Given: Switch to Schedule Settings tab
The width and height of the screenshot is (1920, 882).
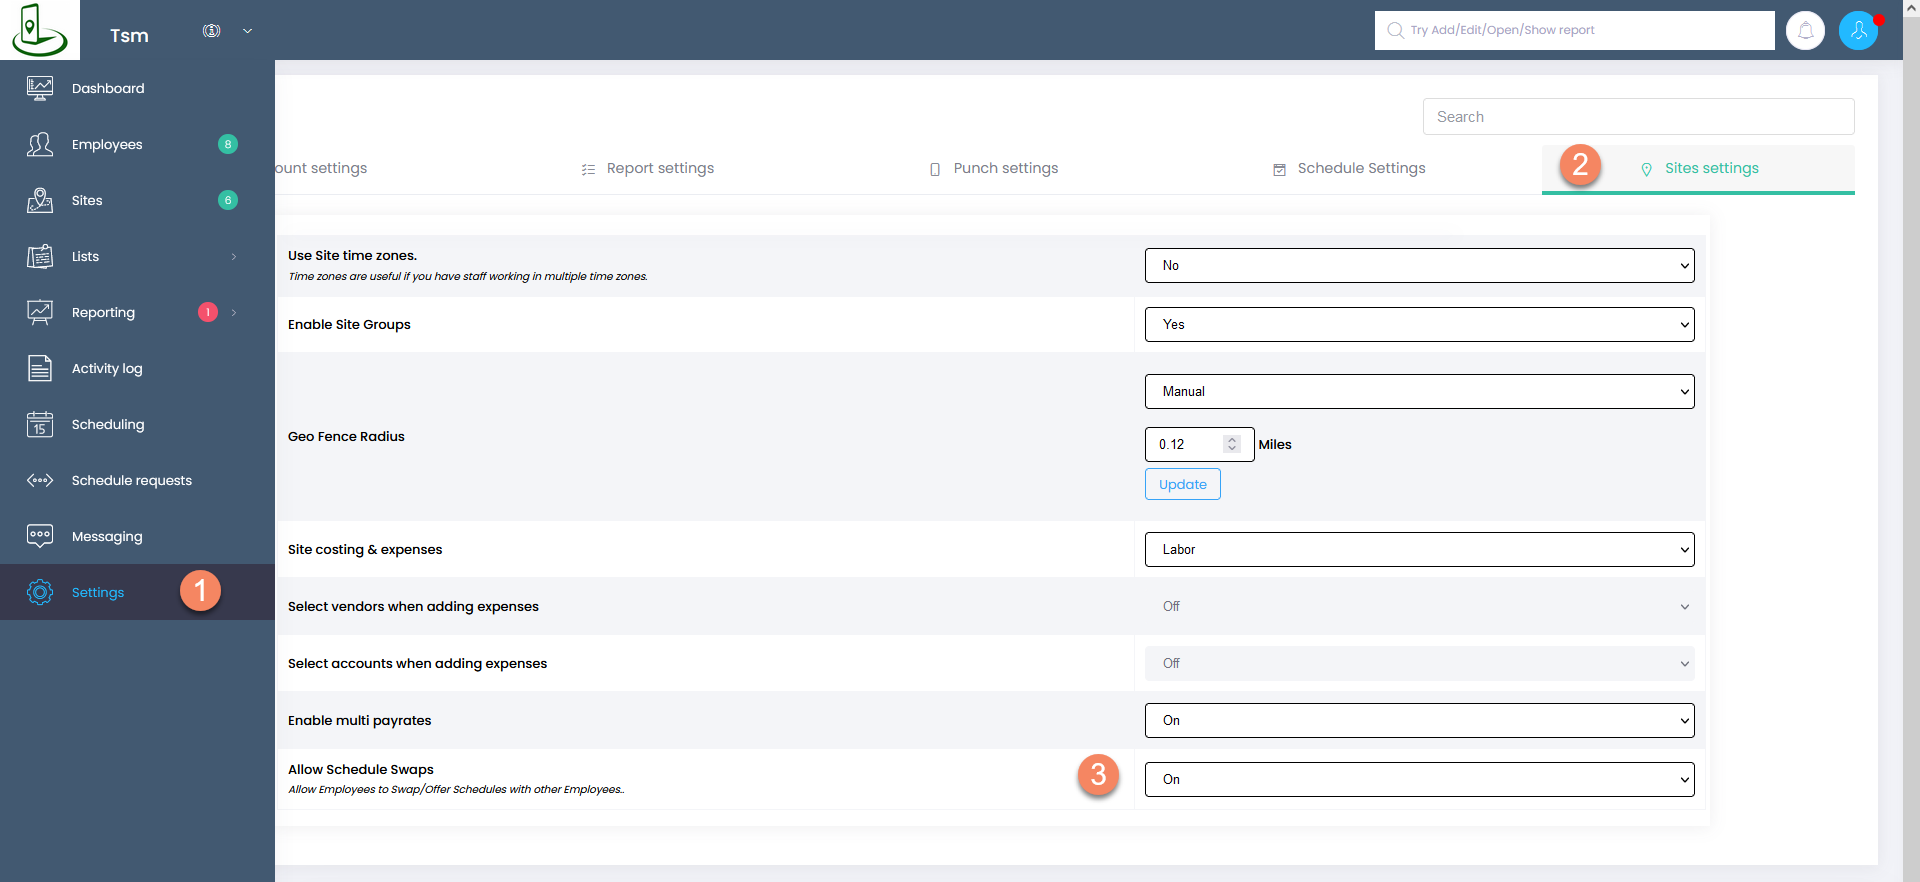Looking at the screenshot, I should coord(1349,168).
